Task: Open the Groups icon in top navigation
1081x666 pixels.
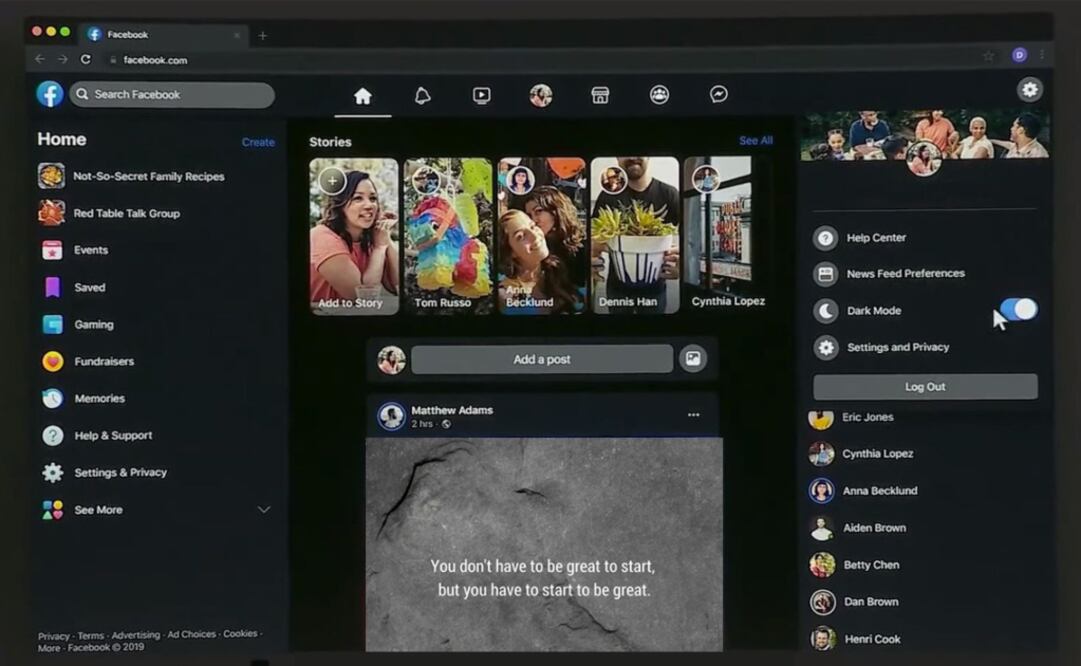Action: (658, 95)
